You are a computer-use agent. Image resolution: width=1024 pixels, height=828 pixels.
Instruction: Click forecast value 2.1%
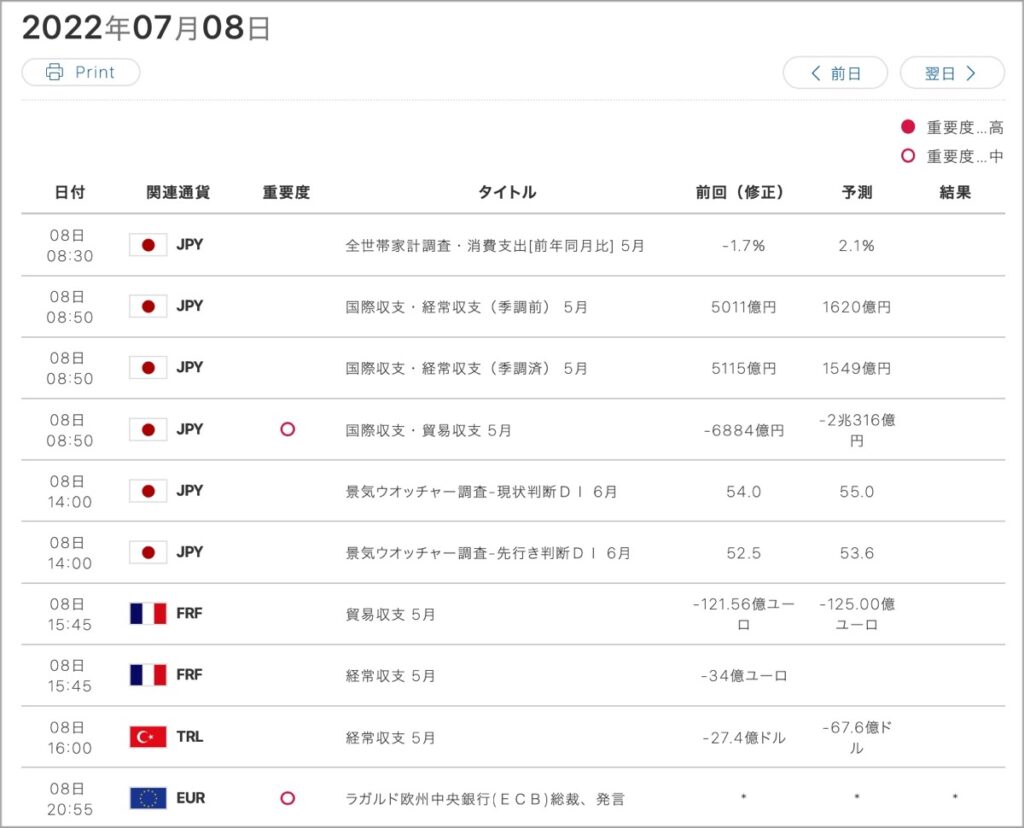click(856, 246)
